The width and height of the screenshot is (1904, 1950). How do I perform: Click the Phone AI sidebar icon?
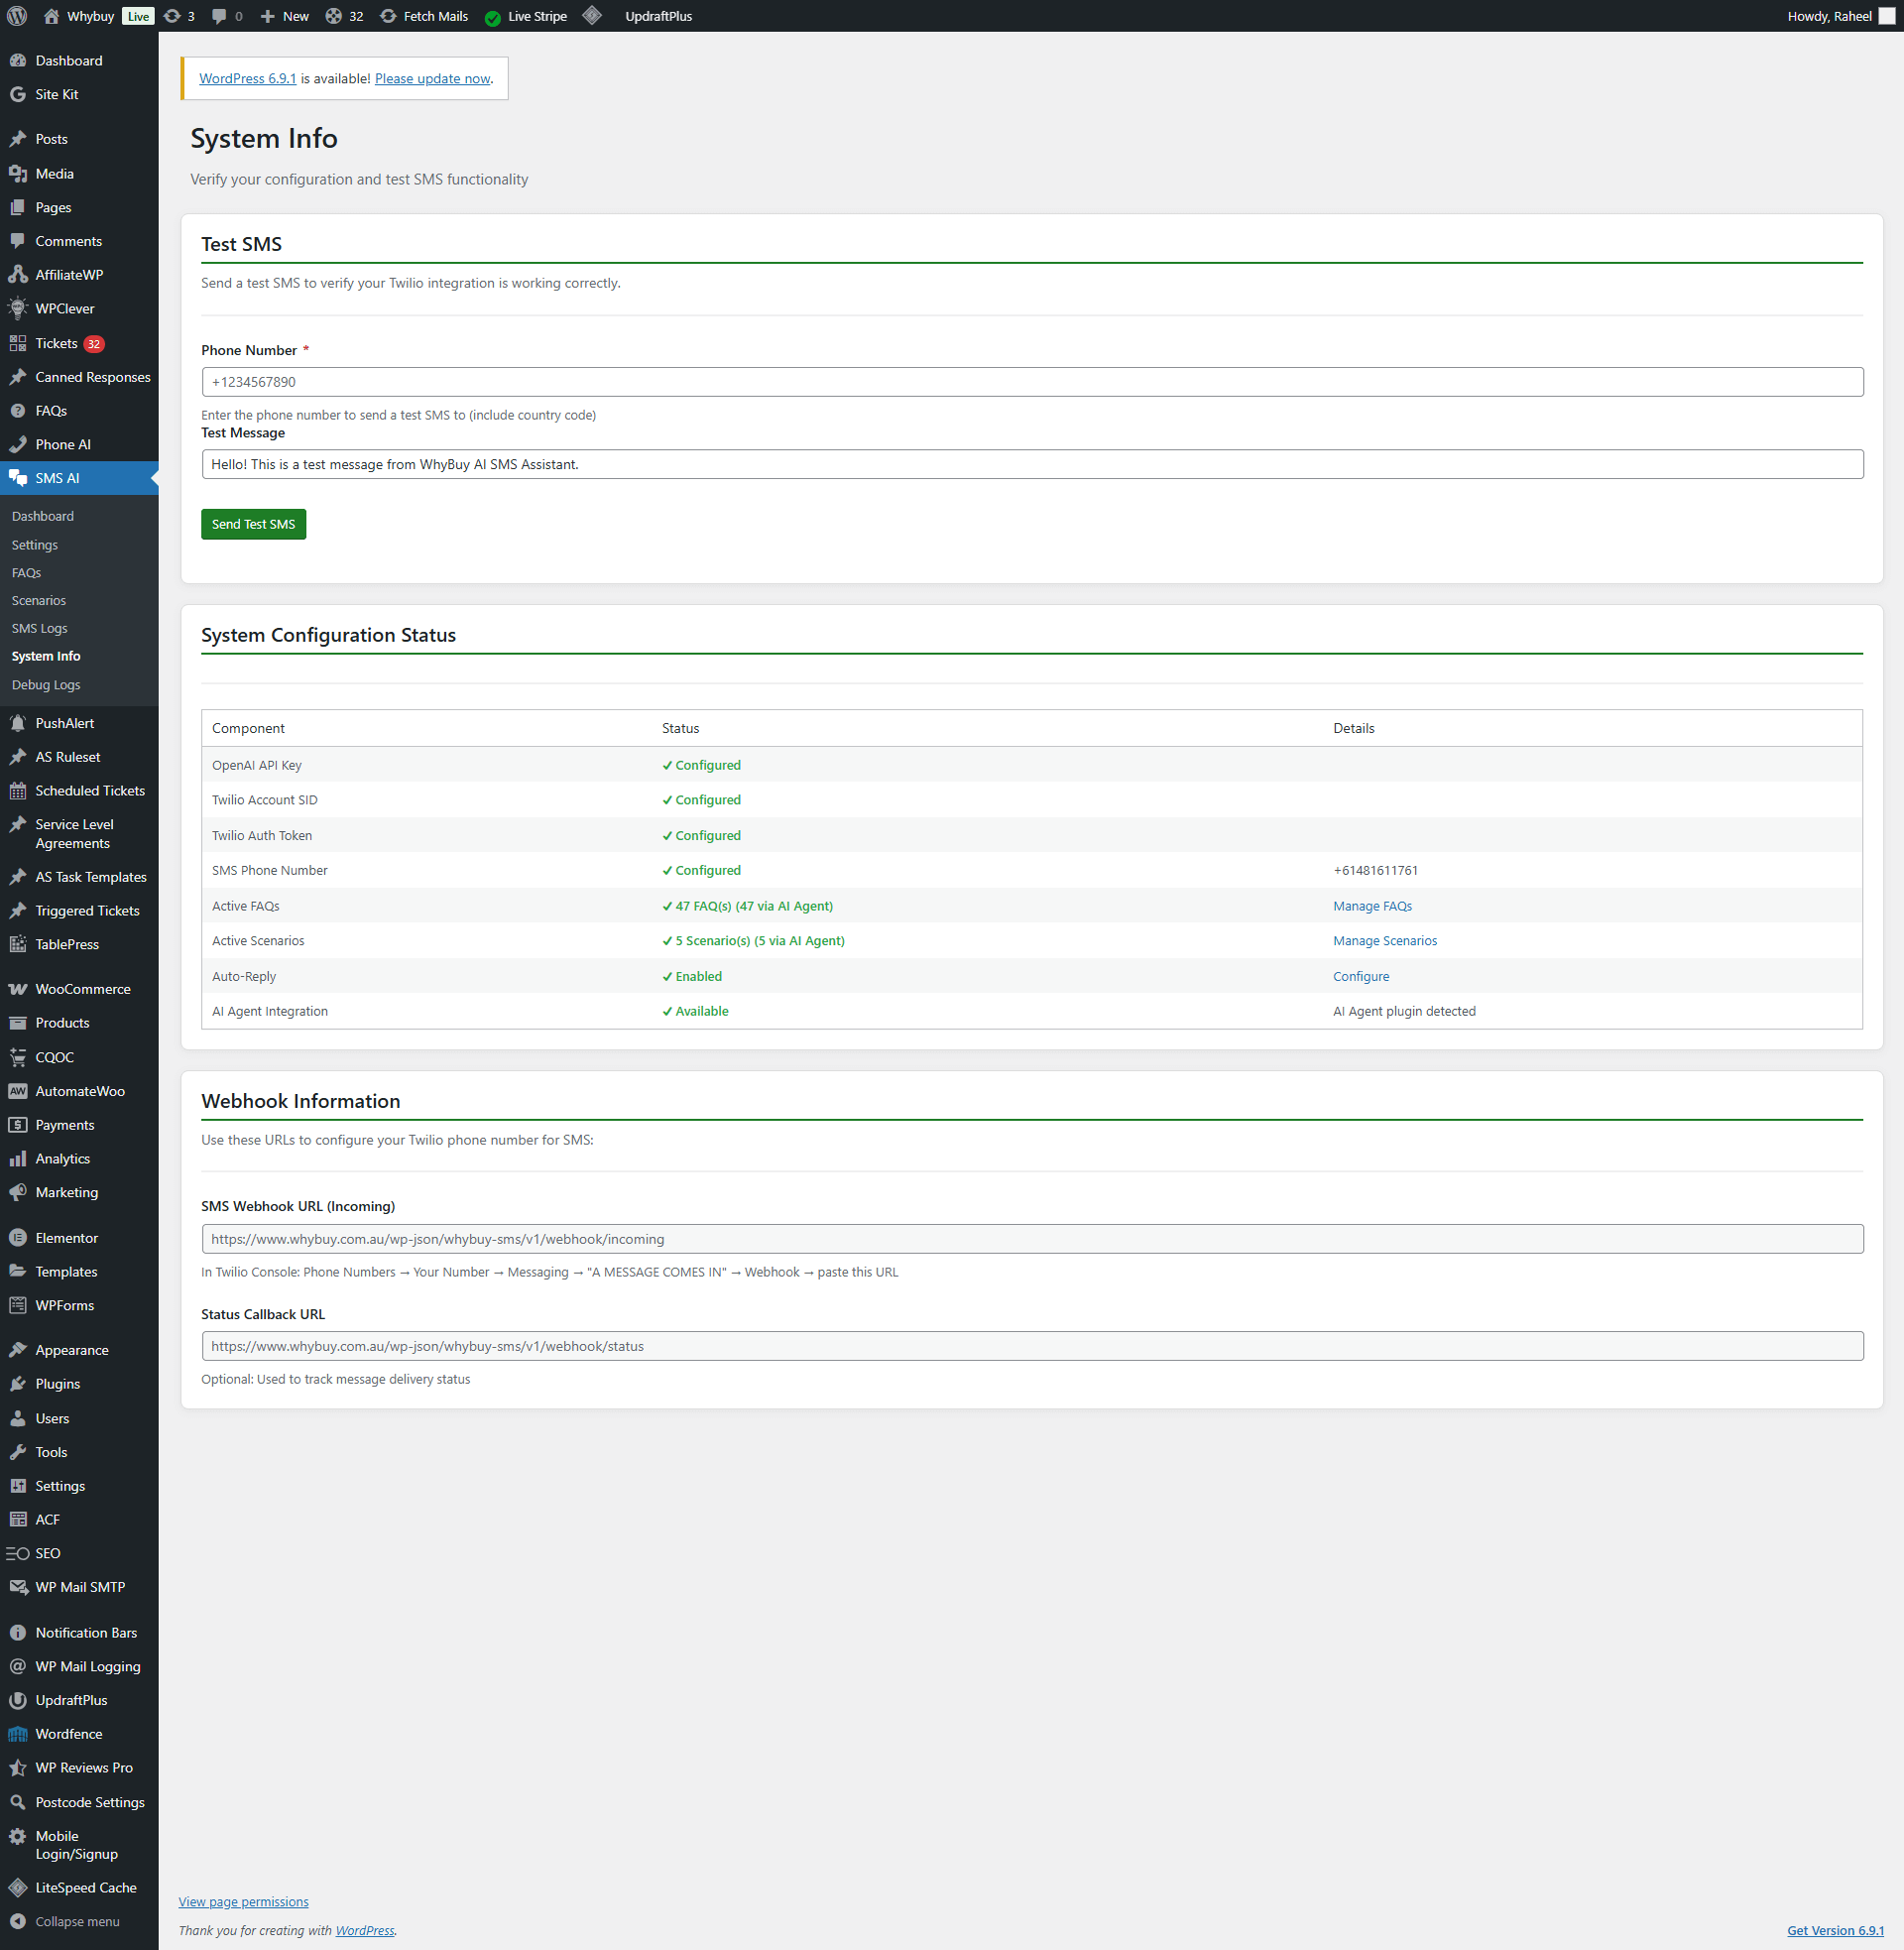click(18, 445)
